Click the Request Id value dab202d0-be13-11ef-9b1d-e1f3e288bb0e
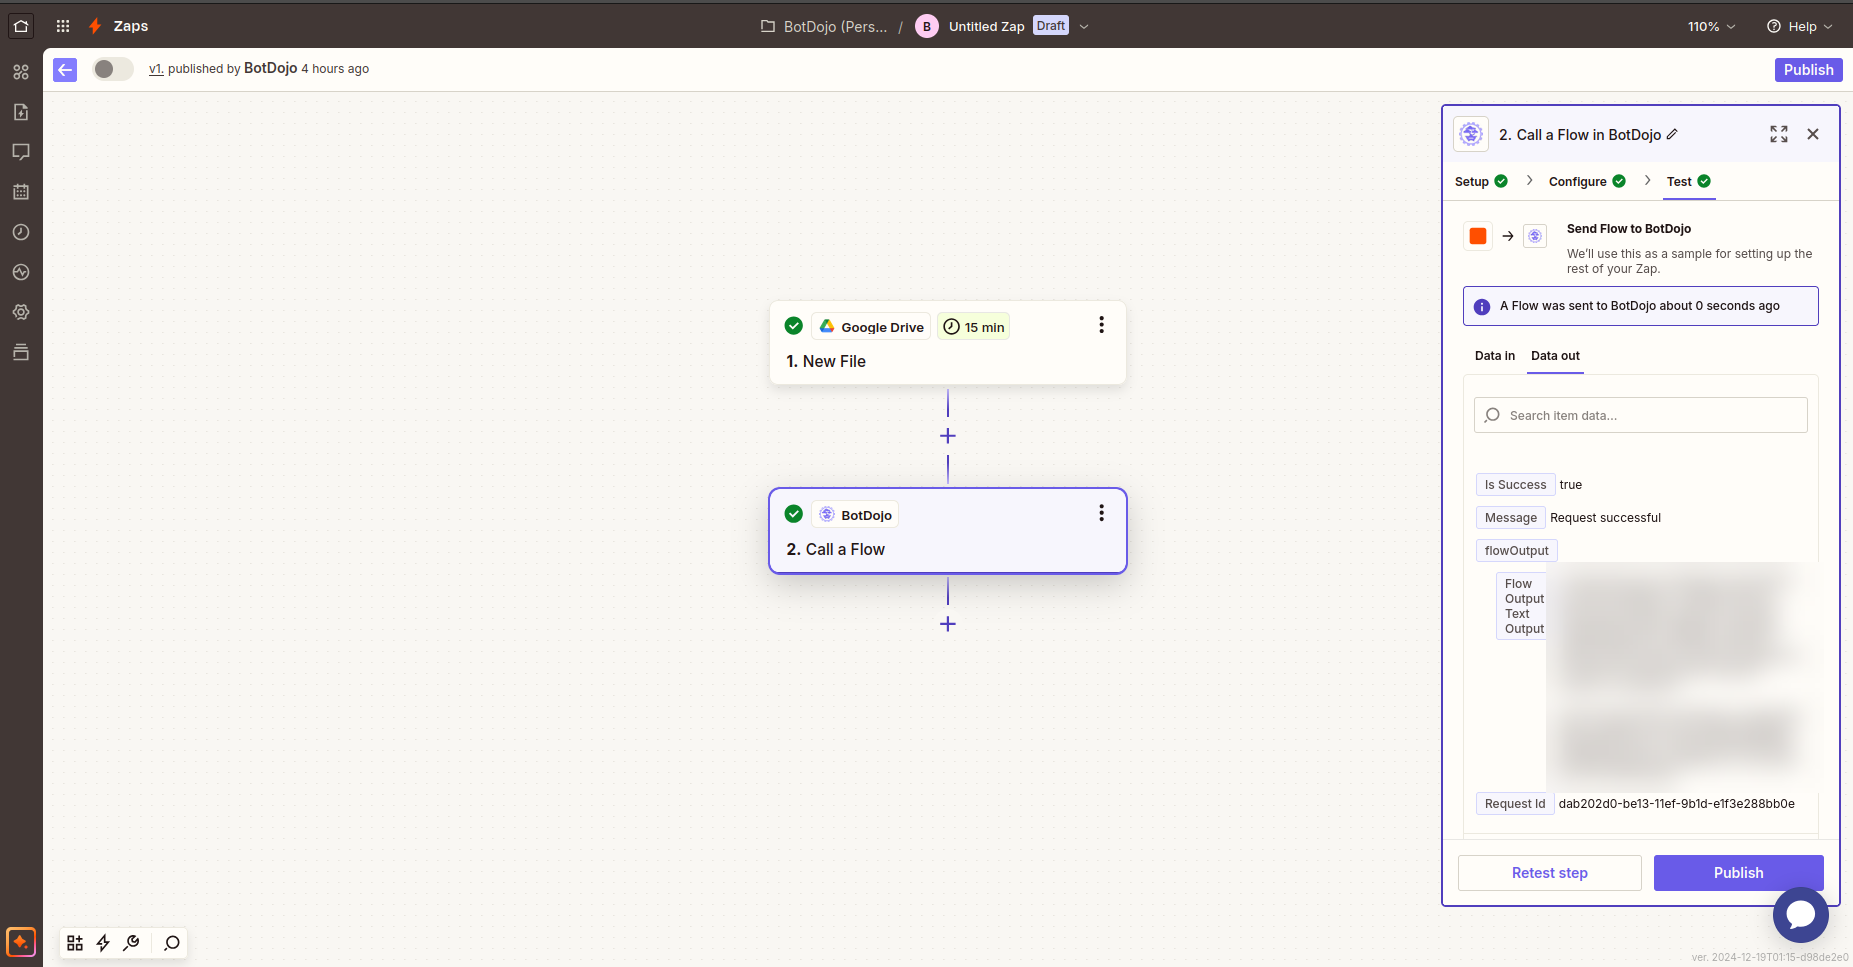1853x967 pixels. tap(1676, 804)
